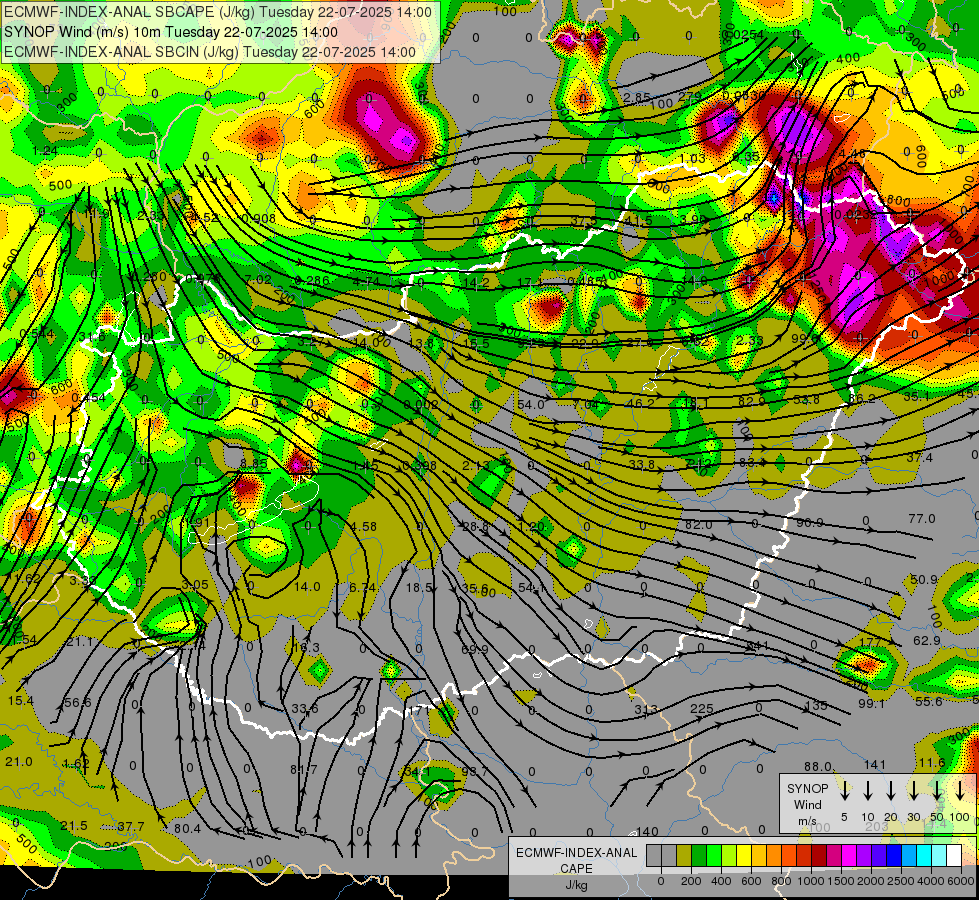Click the map value 33.6
The image size is (979, 900).
(x=305, y=708)
